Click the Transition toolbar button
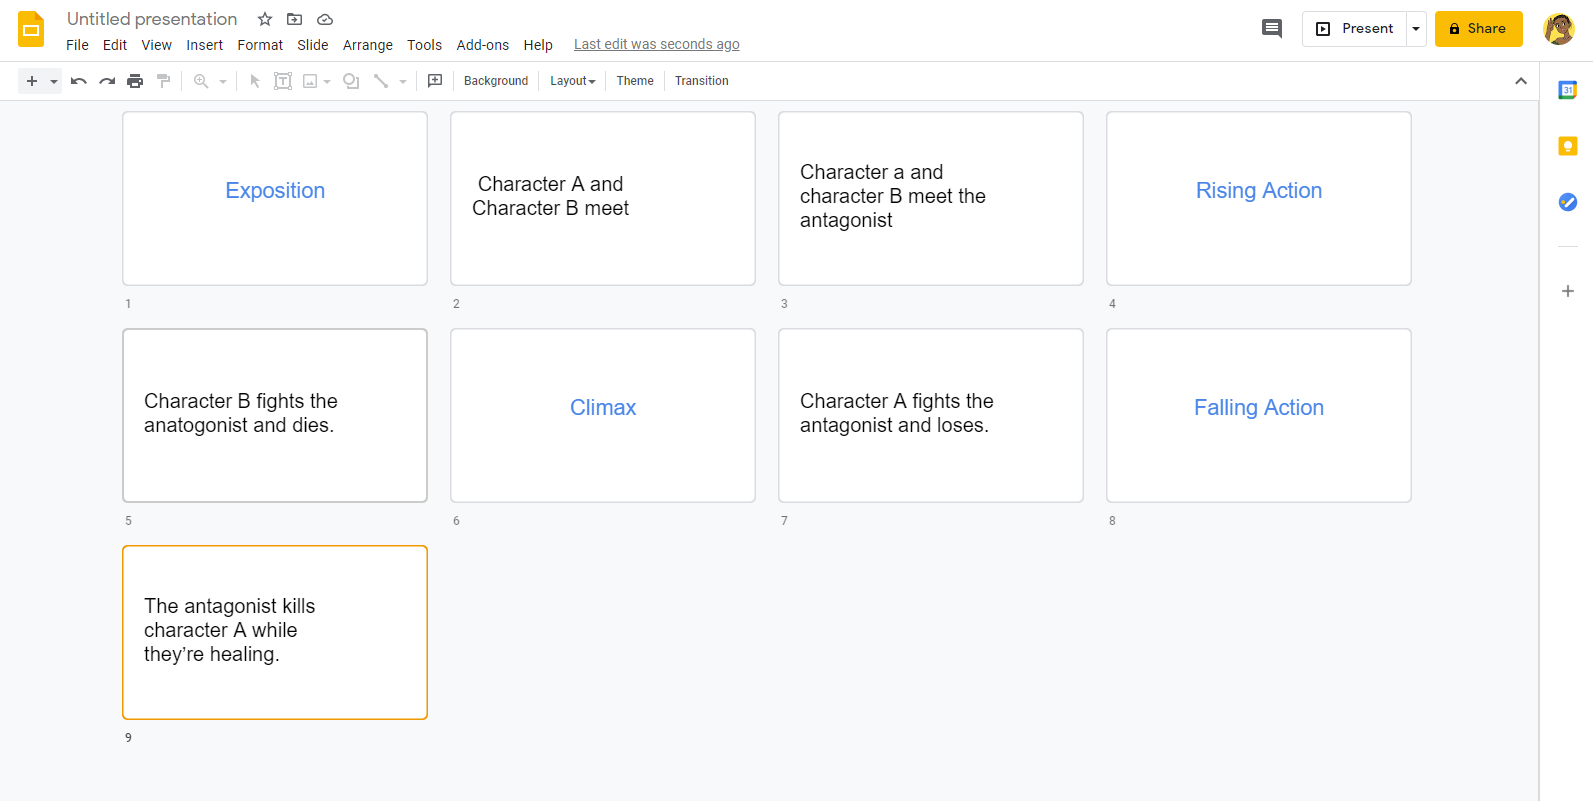1593x801 pixels. point(701,81)
